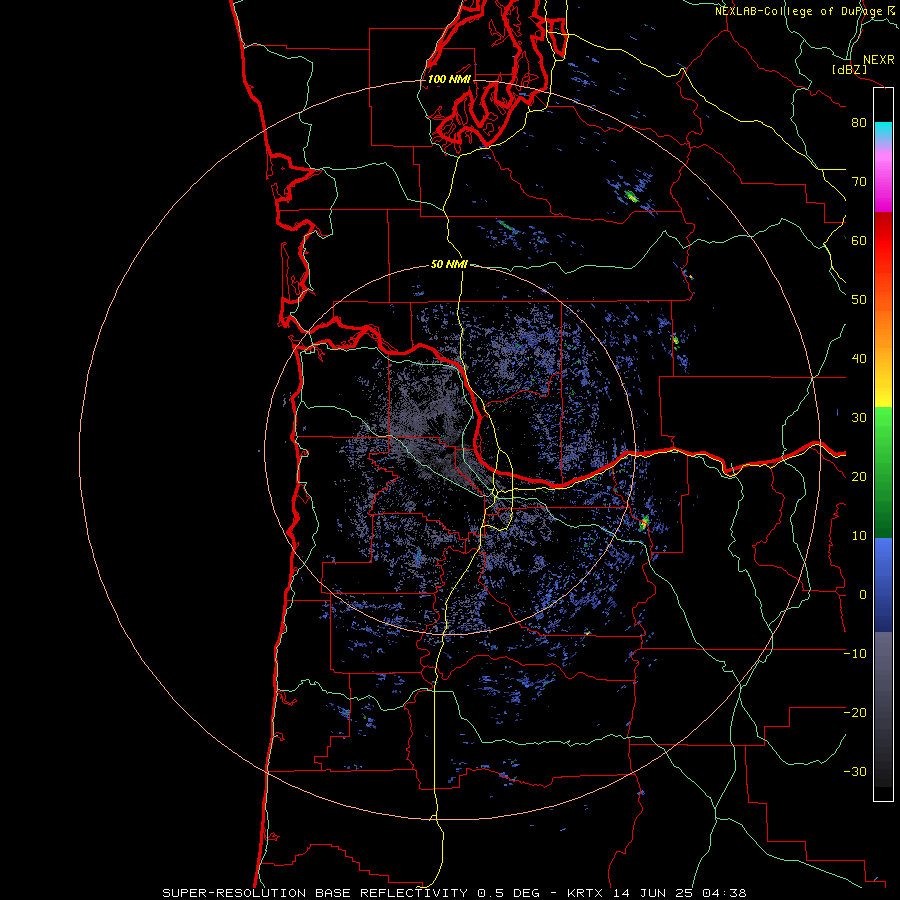Screen dimensions: 900x900
Task: Click the 40 value on the dBZ scale
Action: click(859, 359)
